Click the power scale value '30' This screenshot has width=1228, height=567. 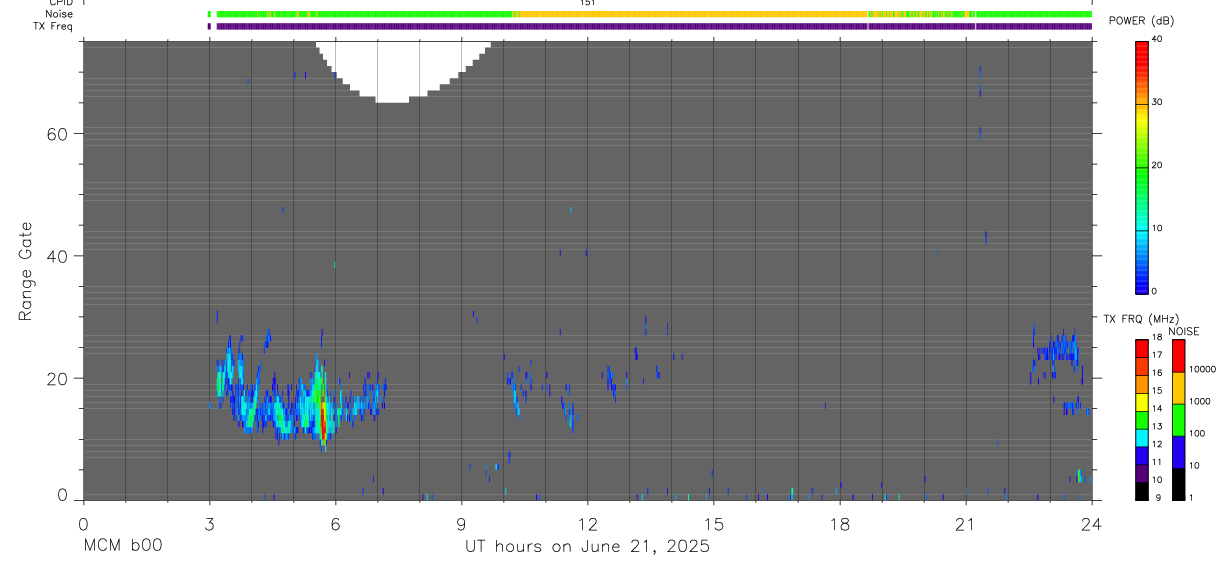tap(1158, 102)
